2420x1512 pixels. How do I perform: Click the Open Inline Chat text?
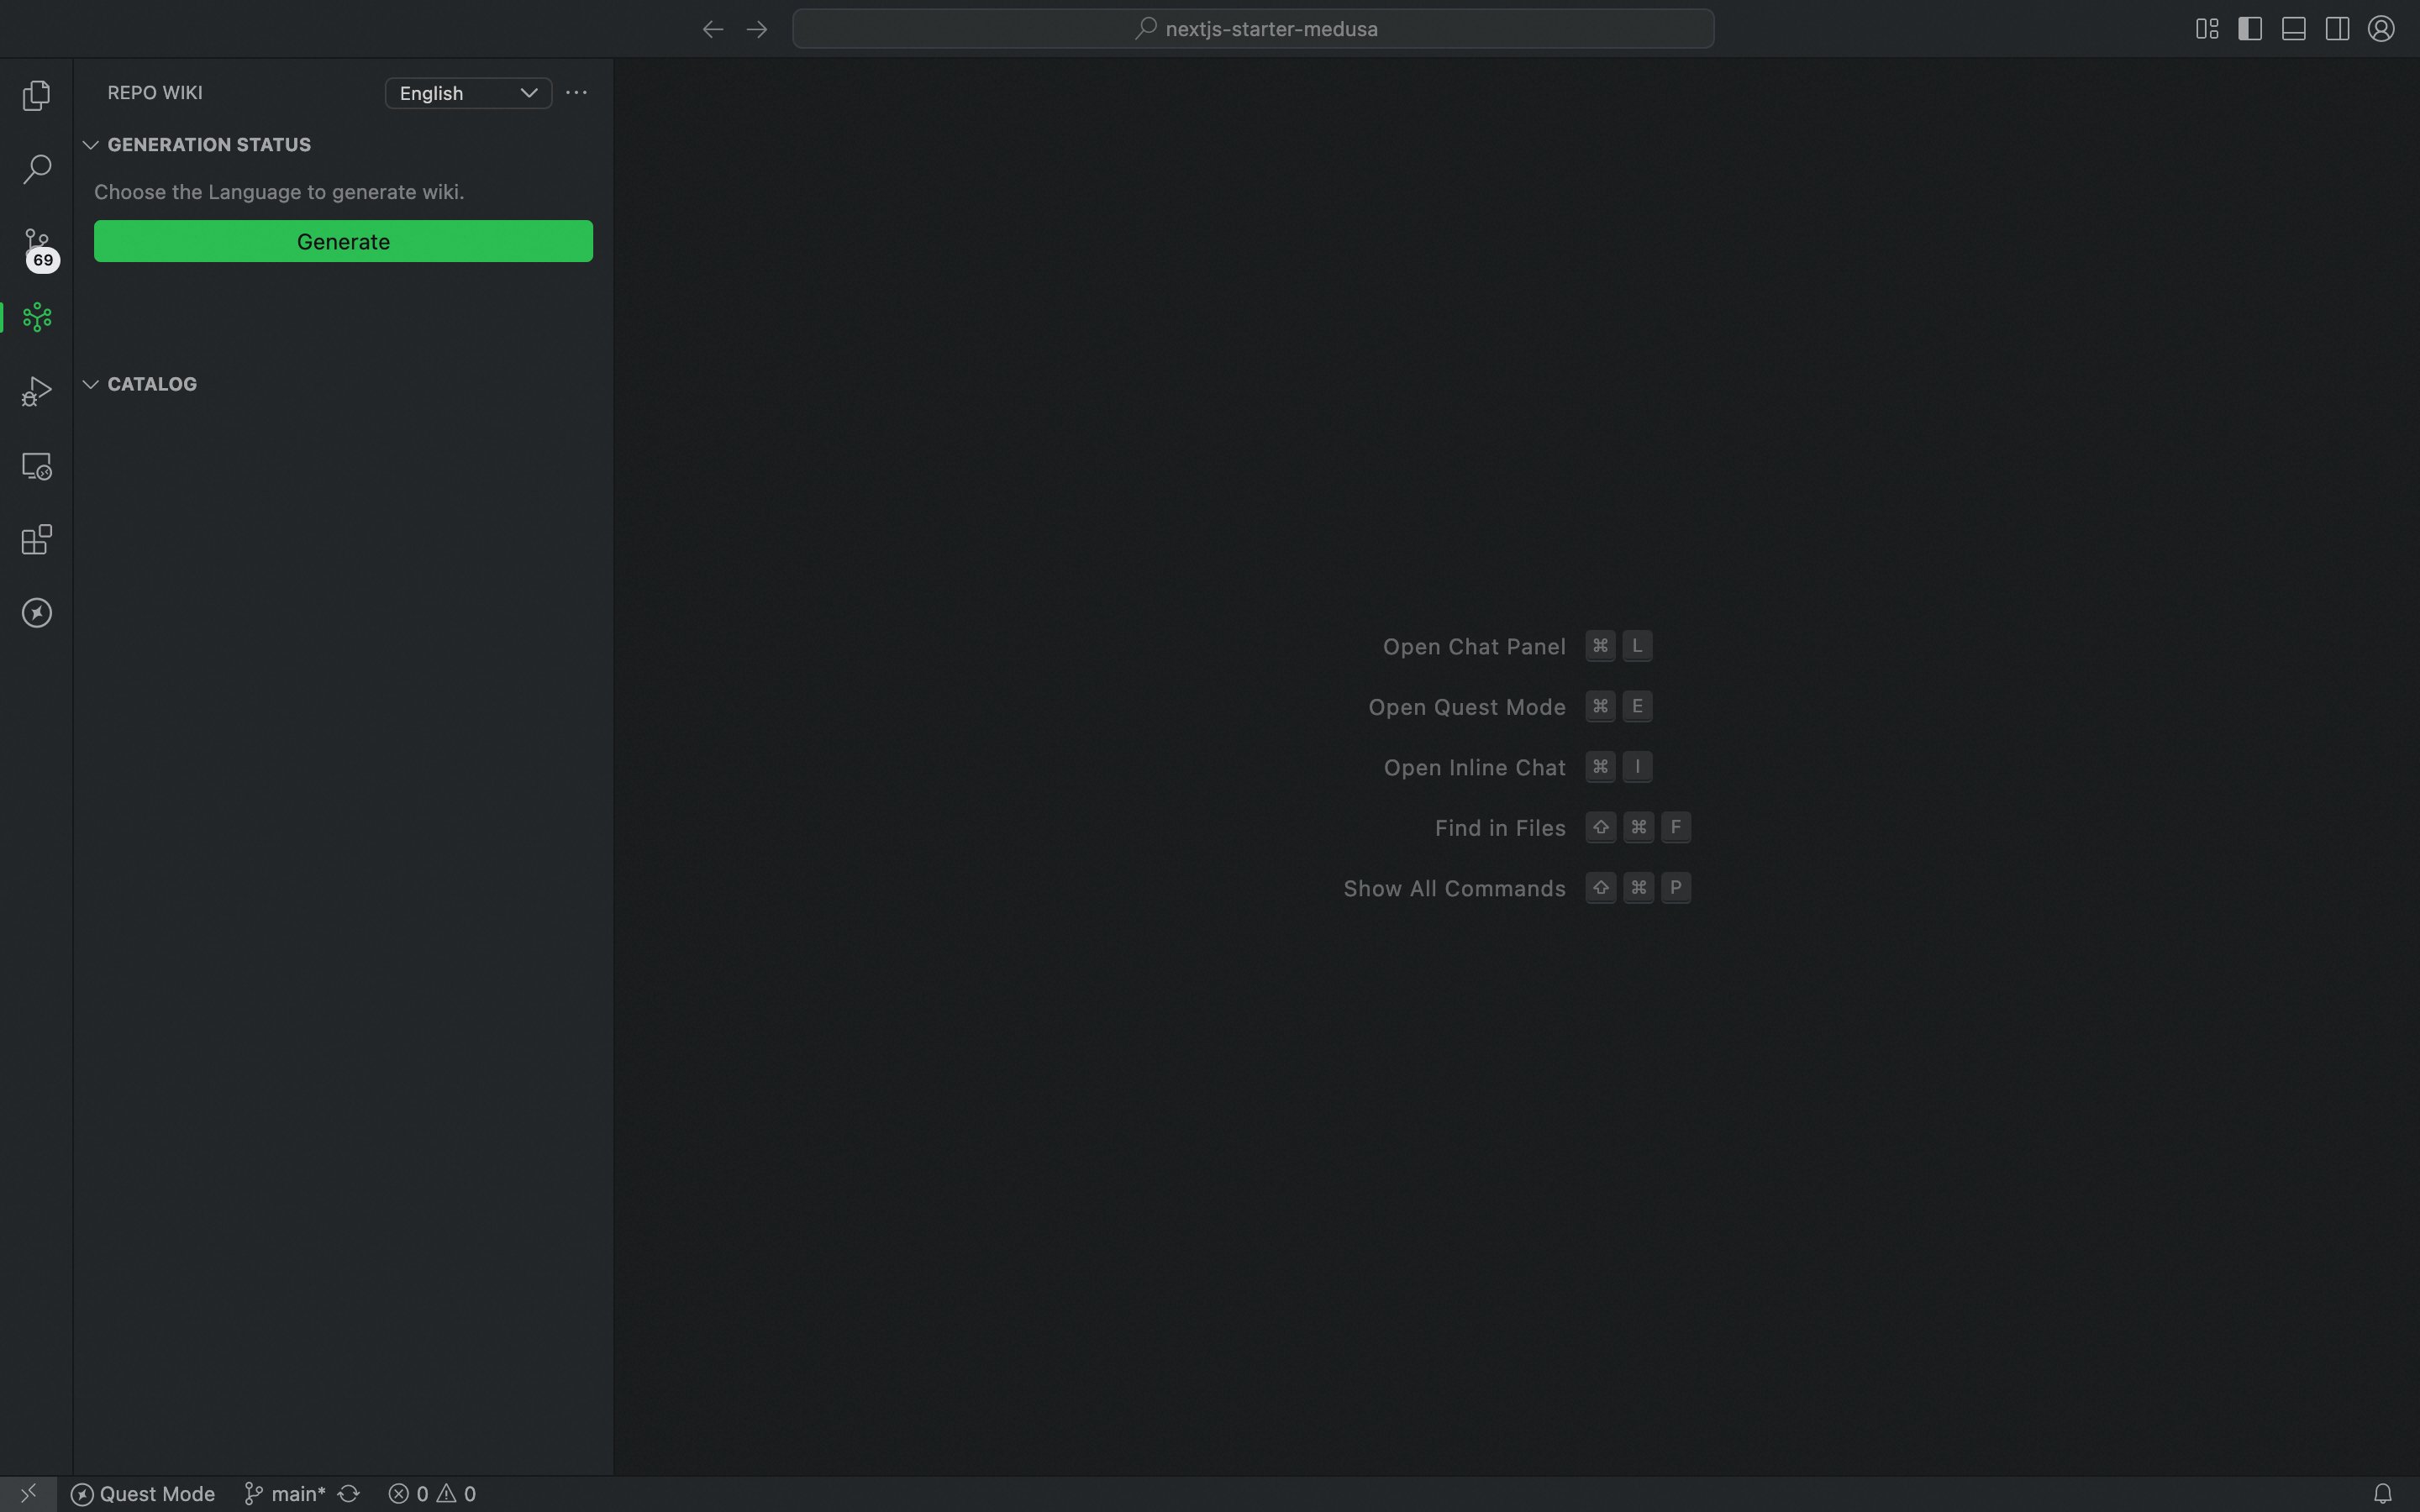pyautogui.click(x=1474, y=768)
